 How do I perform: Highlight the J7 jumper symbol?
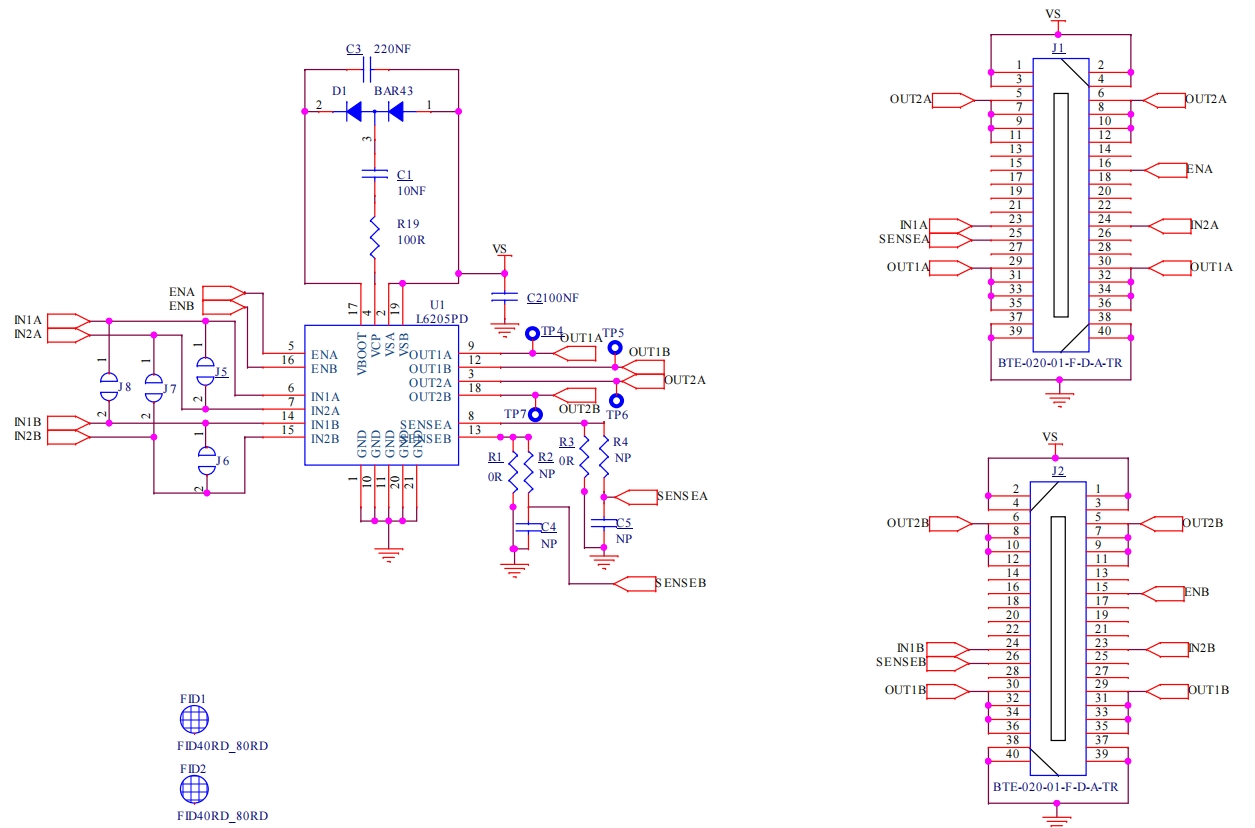click(153, 385)
